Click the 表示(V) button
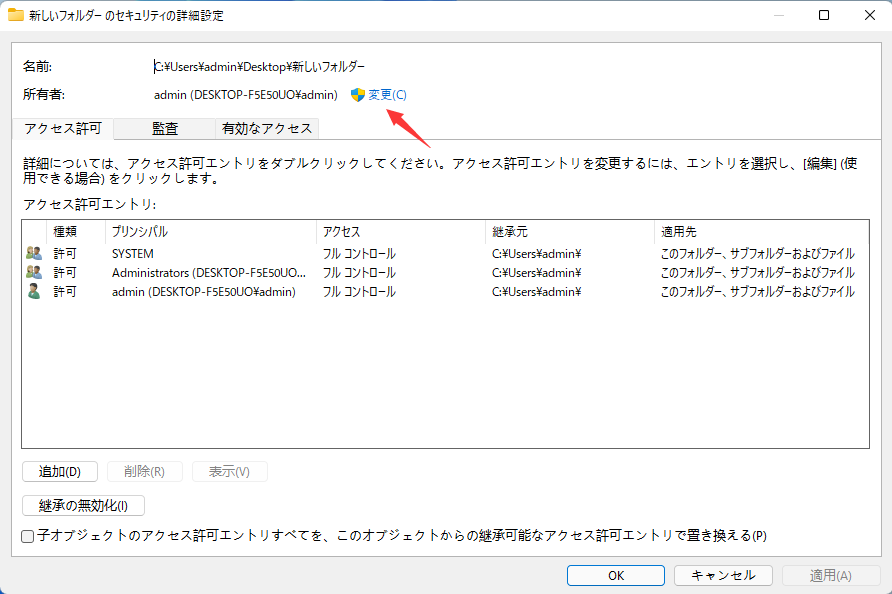892x594 pixels. pos(229,471)
